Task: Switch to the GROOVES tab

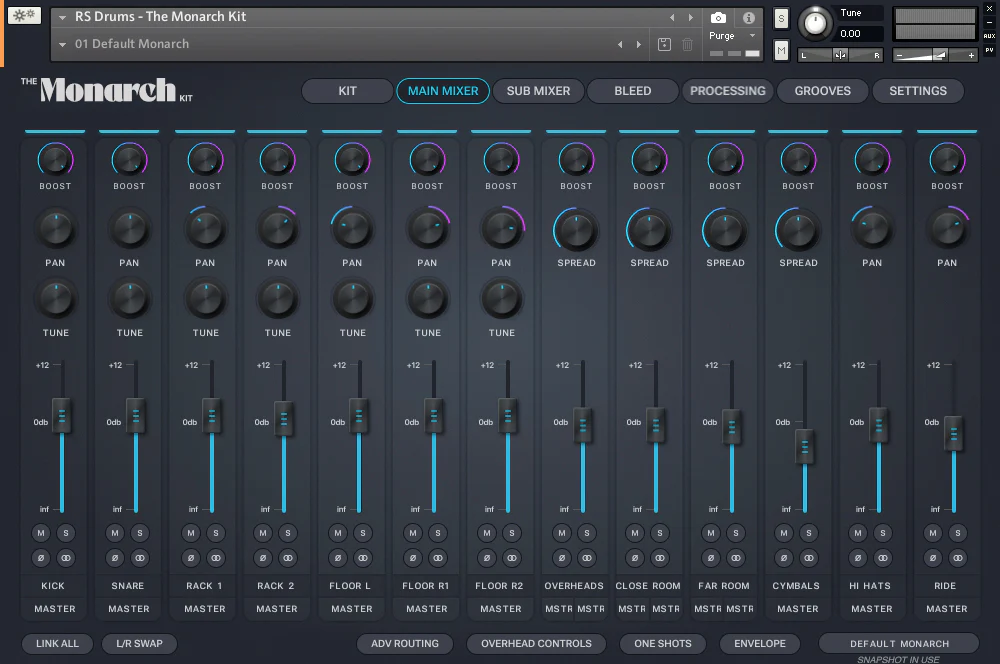Action: [x=823, y=91]
